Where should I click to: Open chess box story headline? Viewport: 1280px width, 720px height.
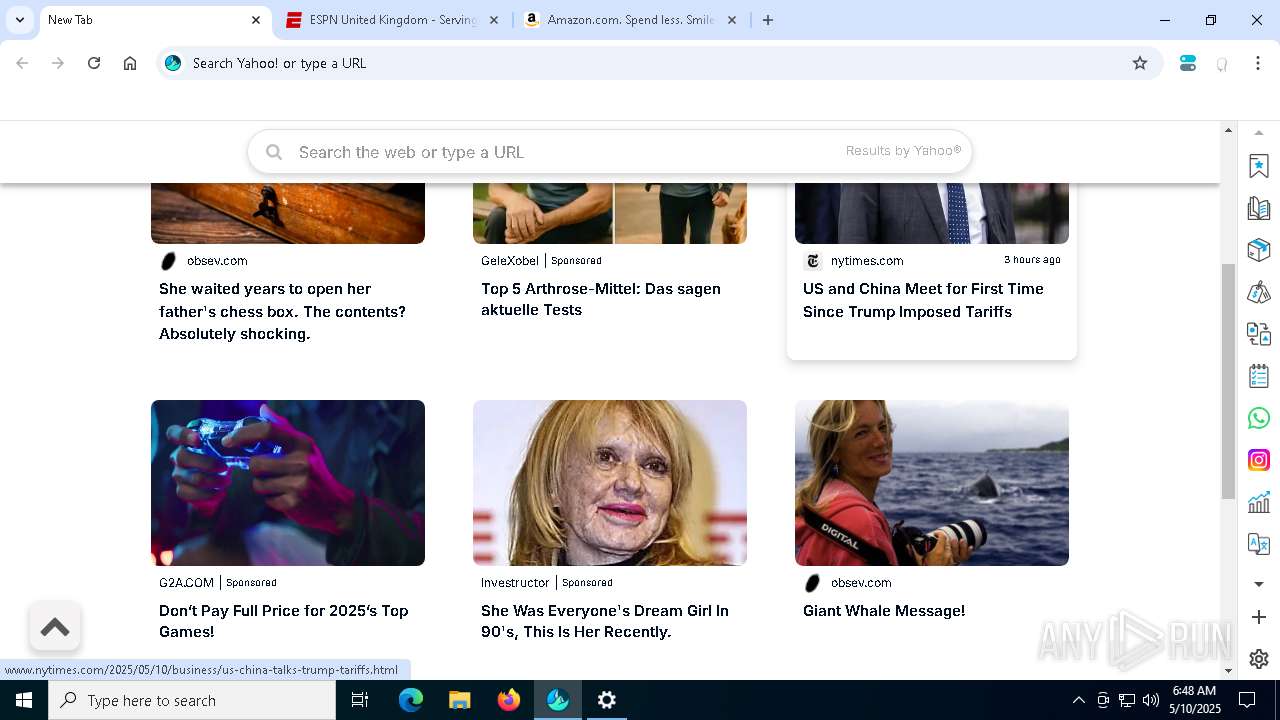(282, 311)
